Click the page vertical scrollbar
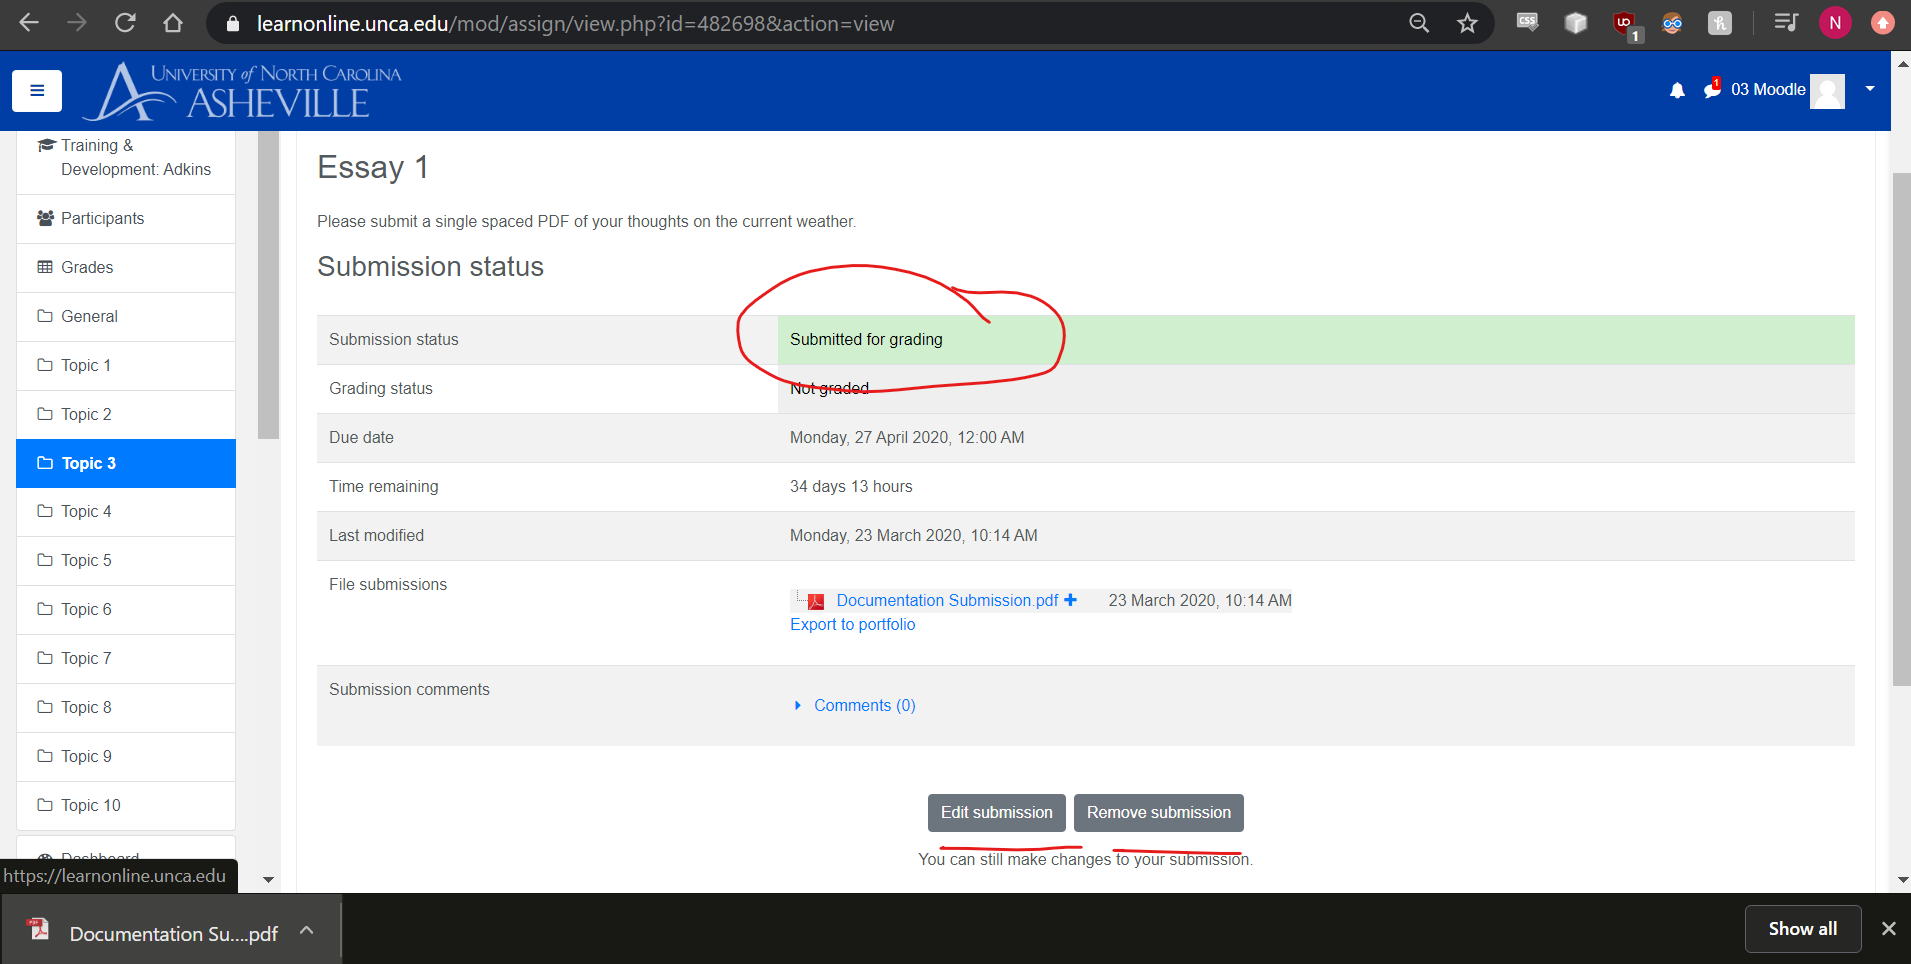Screen dimensions: 1911x964 (x=1900, y=430)
